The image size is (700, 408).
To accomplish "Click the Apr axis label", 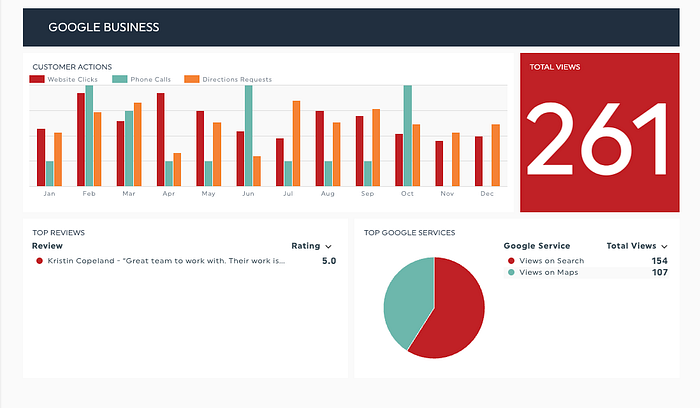I will coord(169,193).
